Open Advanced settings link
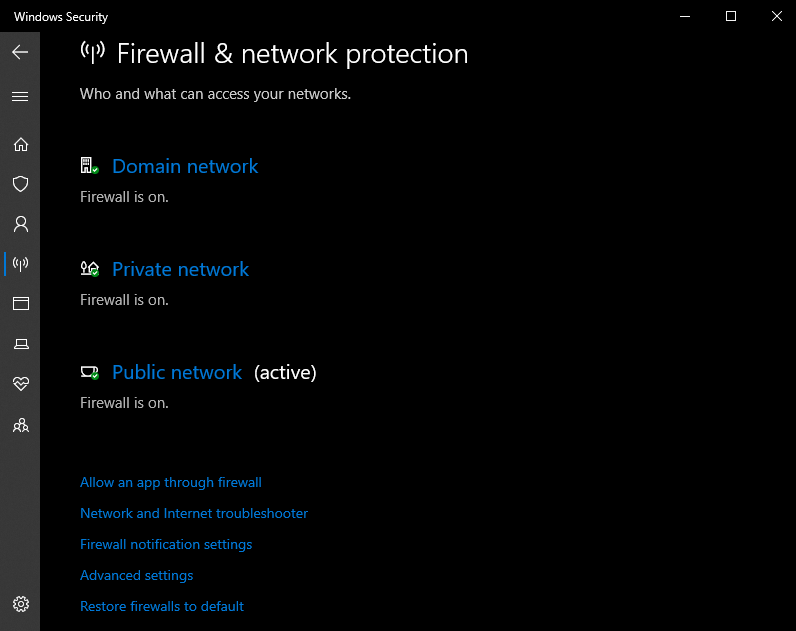Image resolution: width=796 pixels, height=631 pixels. pos(137,576)
